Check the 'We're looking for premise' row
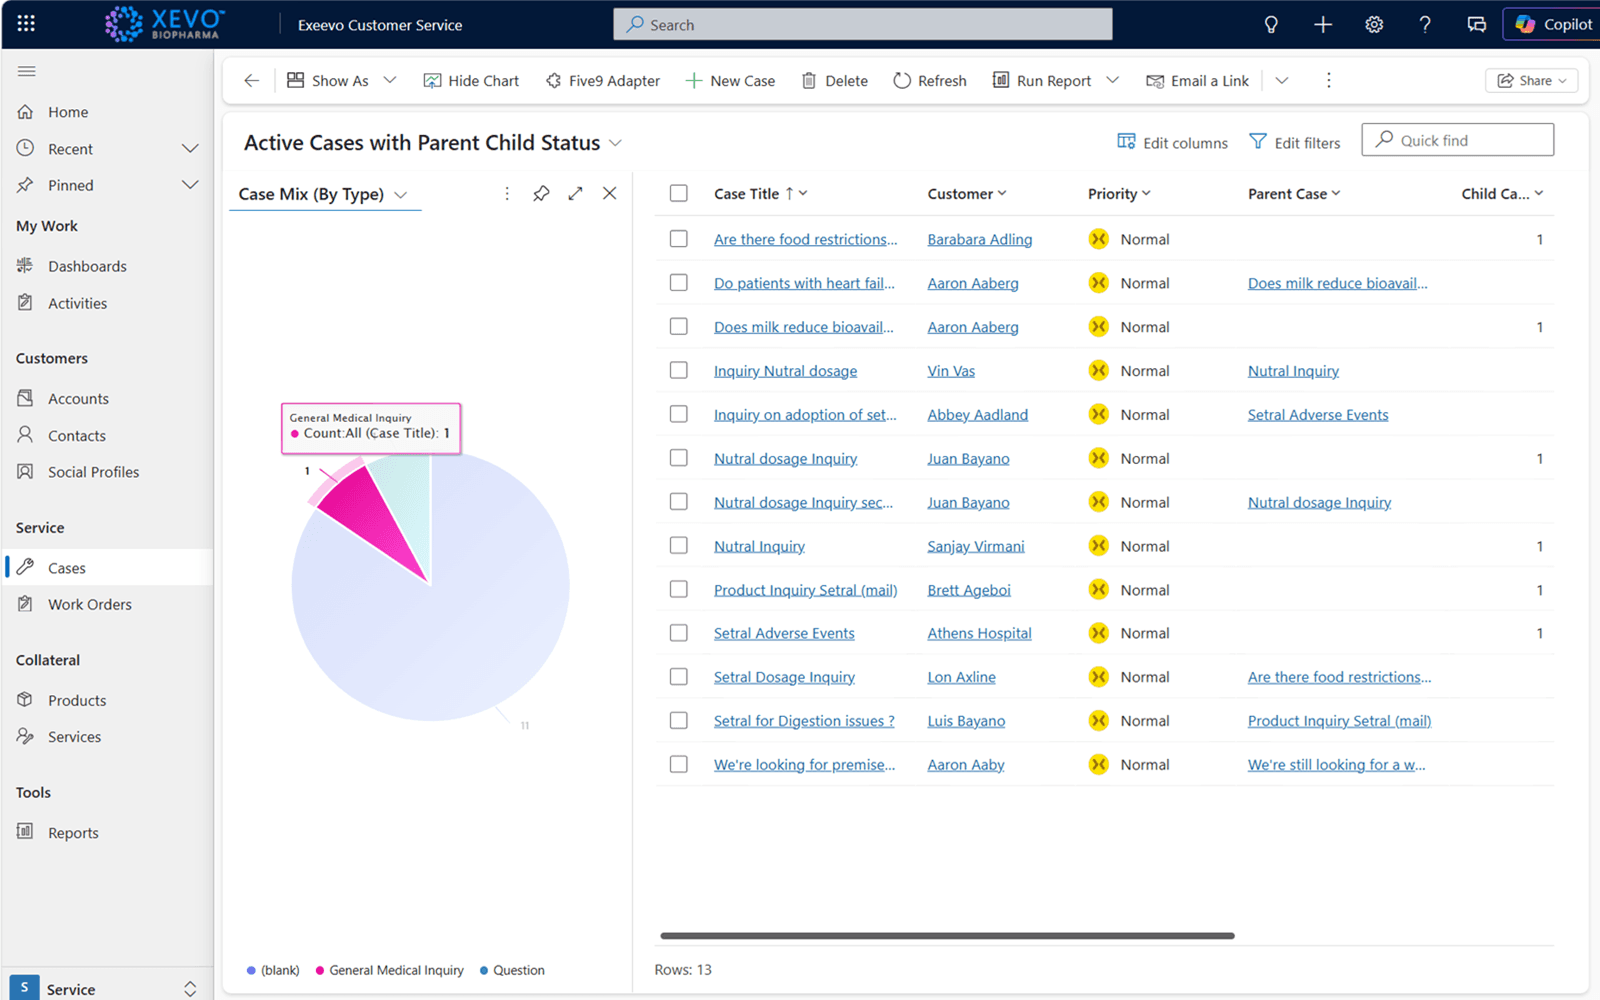Viewport: 1600px width, 1000px height. [x=679, y=764]
